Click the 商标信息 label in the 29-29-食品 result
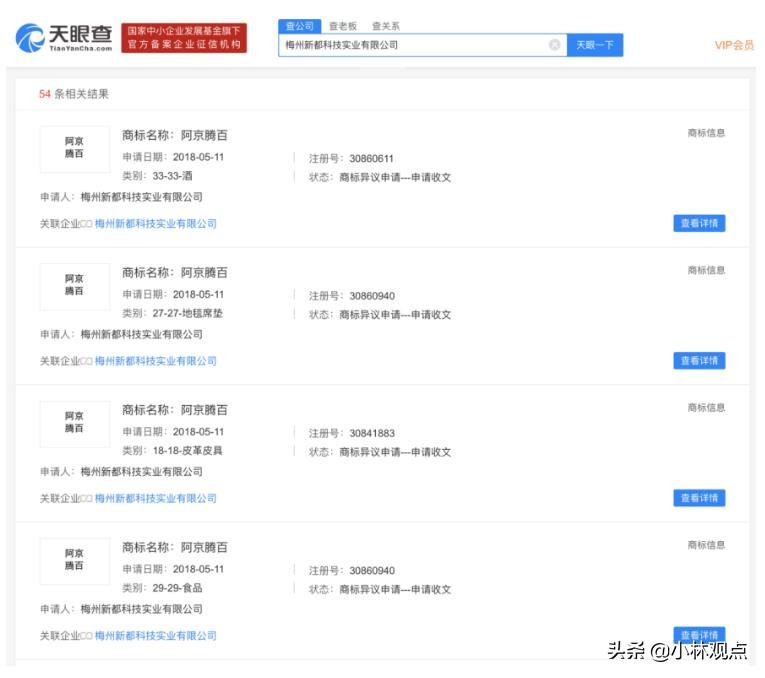 706,545
